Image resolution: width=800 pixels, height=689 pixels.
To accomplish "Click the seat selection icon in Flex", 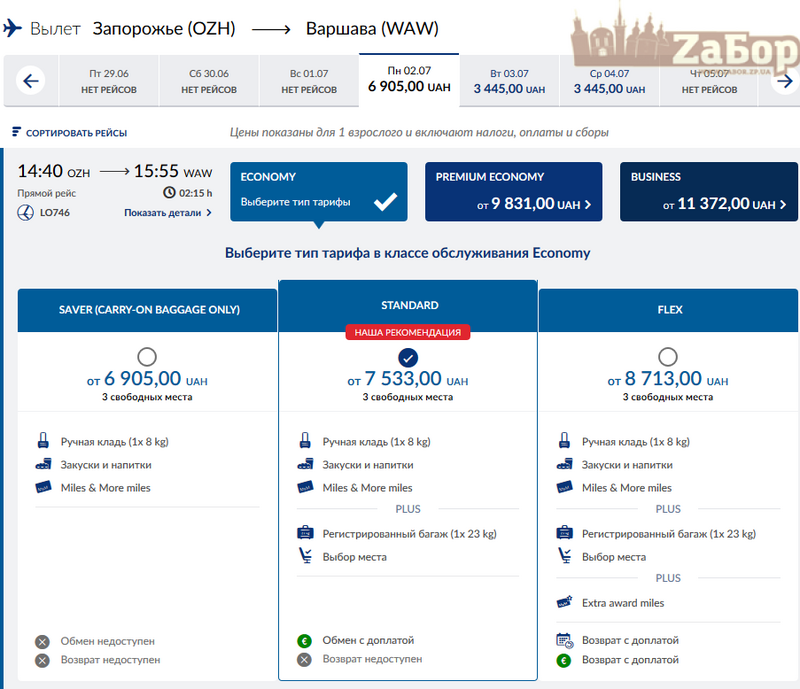I will (566, 557).
